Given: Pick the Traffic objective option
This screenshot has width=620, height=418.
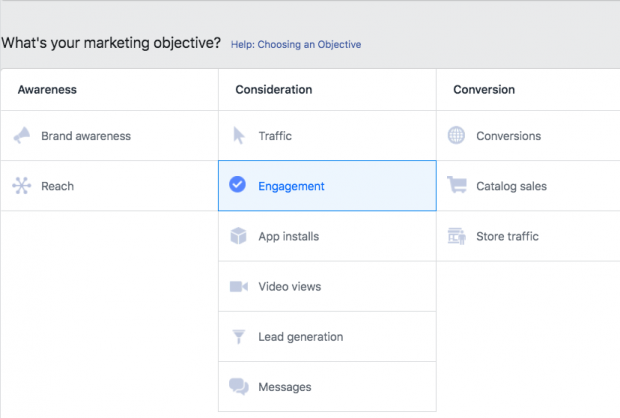Looking at the screenshot, I should coord(275,136).
